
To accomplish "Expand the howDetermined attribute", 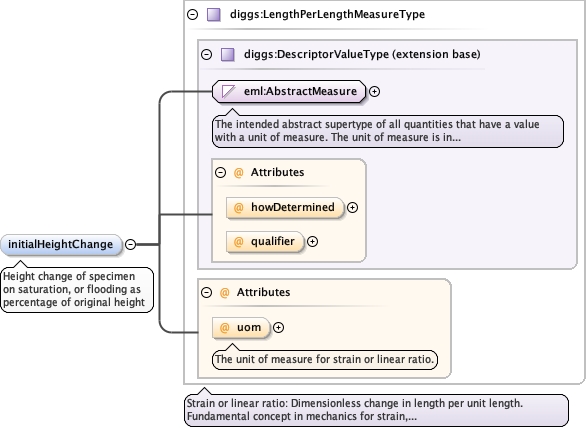I will coord(352,207).
